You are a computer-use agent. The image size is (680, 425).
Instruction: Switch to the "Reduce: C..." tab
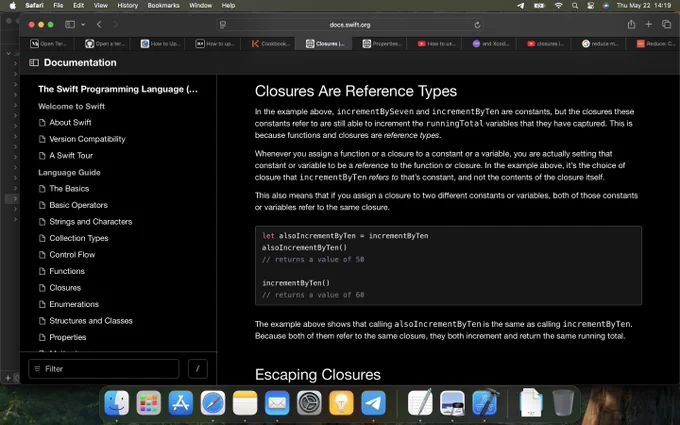pyautogui.click(x=656, y=44)
